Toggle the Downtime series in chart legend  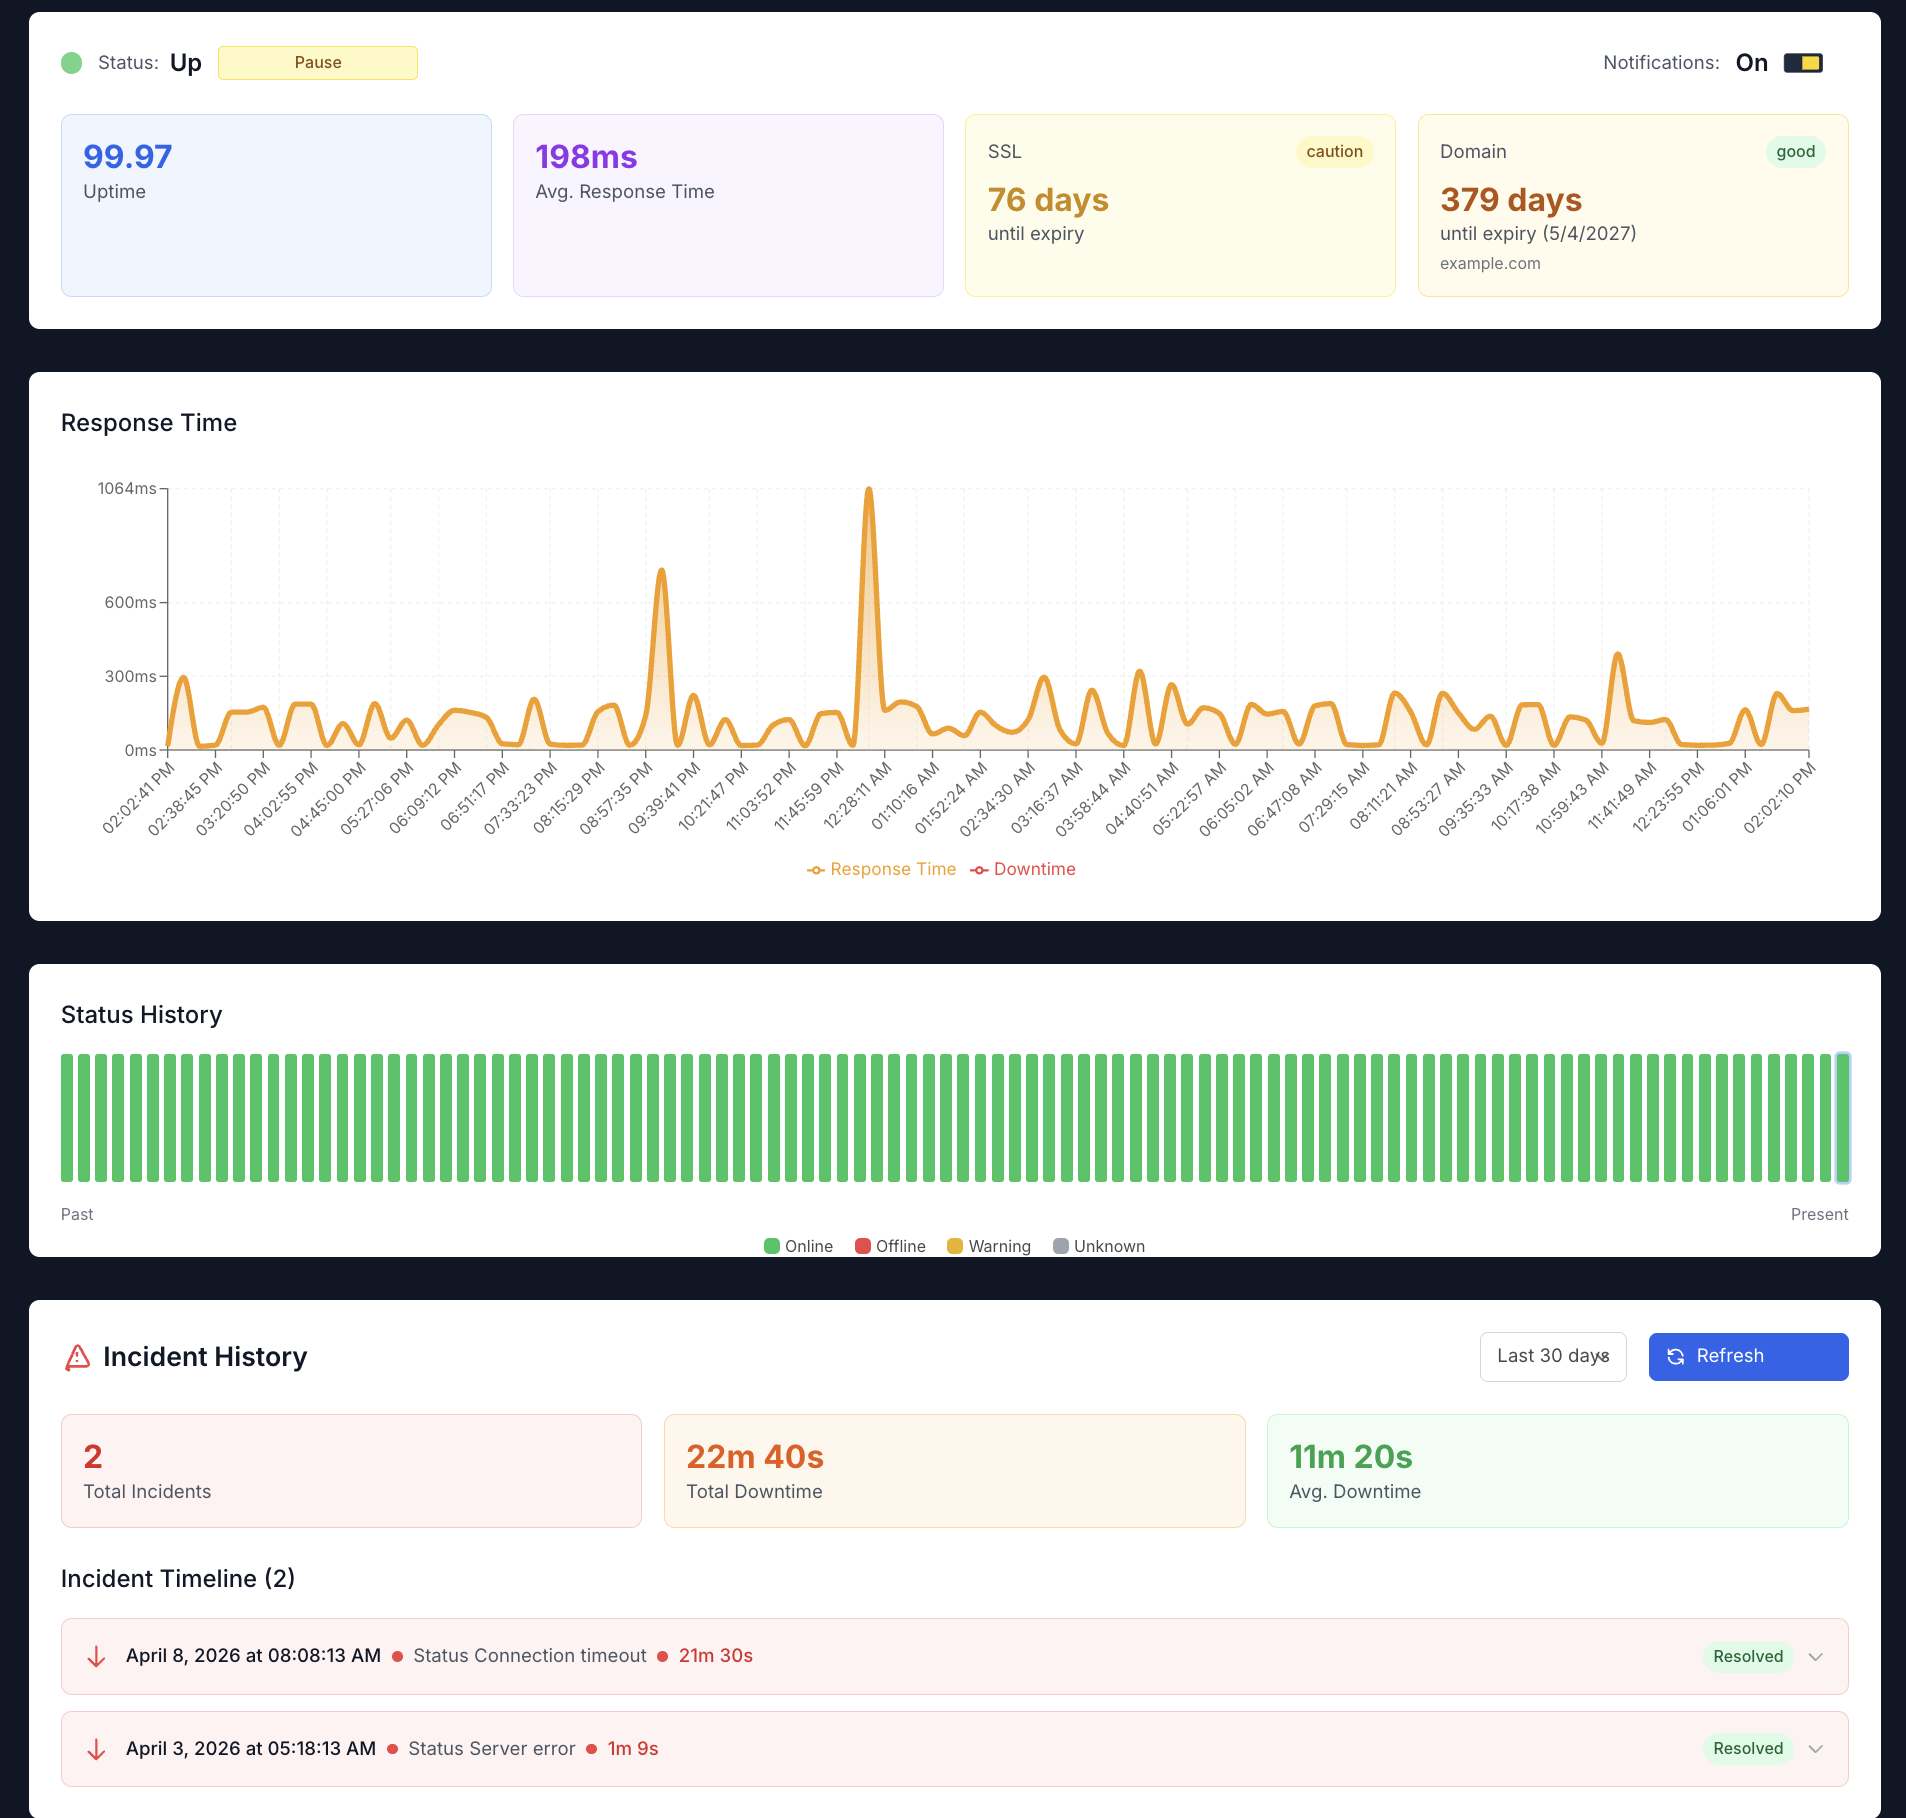[1023, 868]
